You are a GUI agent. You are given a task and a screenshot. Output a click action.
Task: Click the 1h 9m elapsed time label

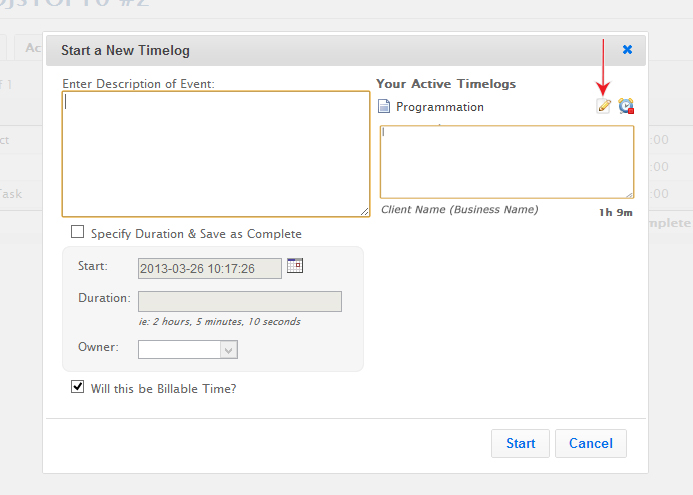point(615,212)
